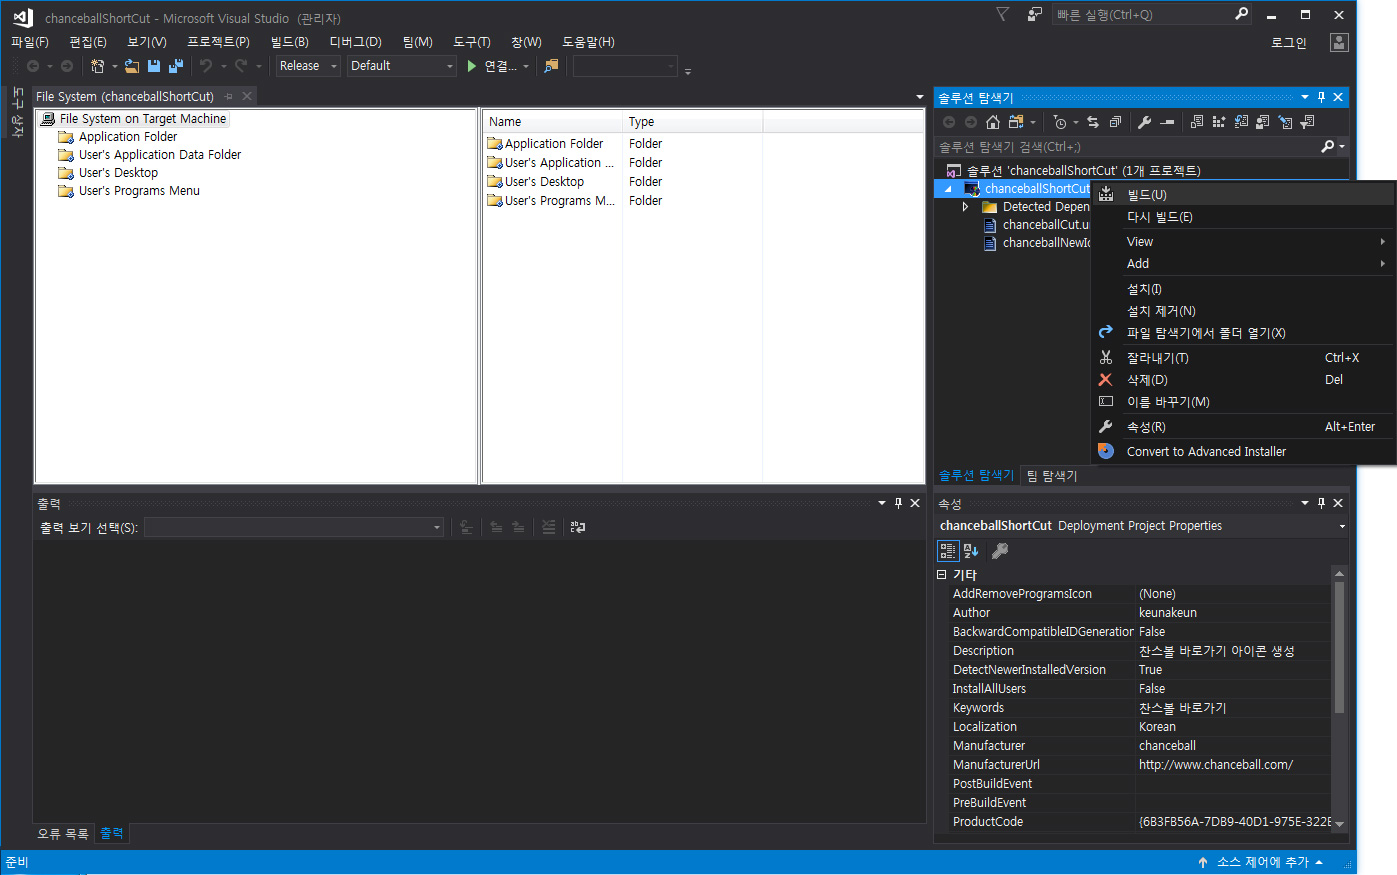Screen dimensions: 1397x875
Task: Click the pending changes filter clock icon
Action: click(1060, 122)
